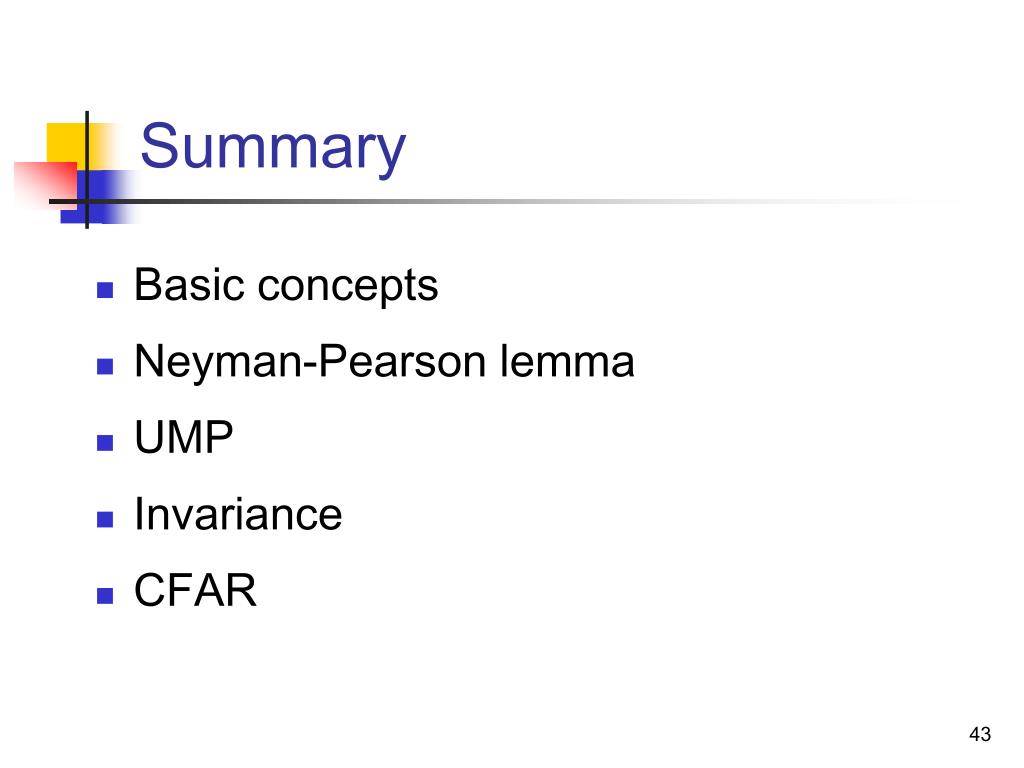The height and width of the screenshot is (768, 1024).
Task: Click the bullet marker beside Invariance
Action: tap(104, 519)
